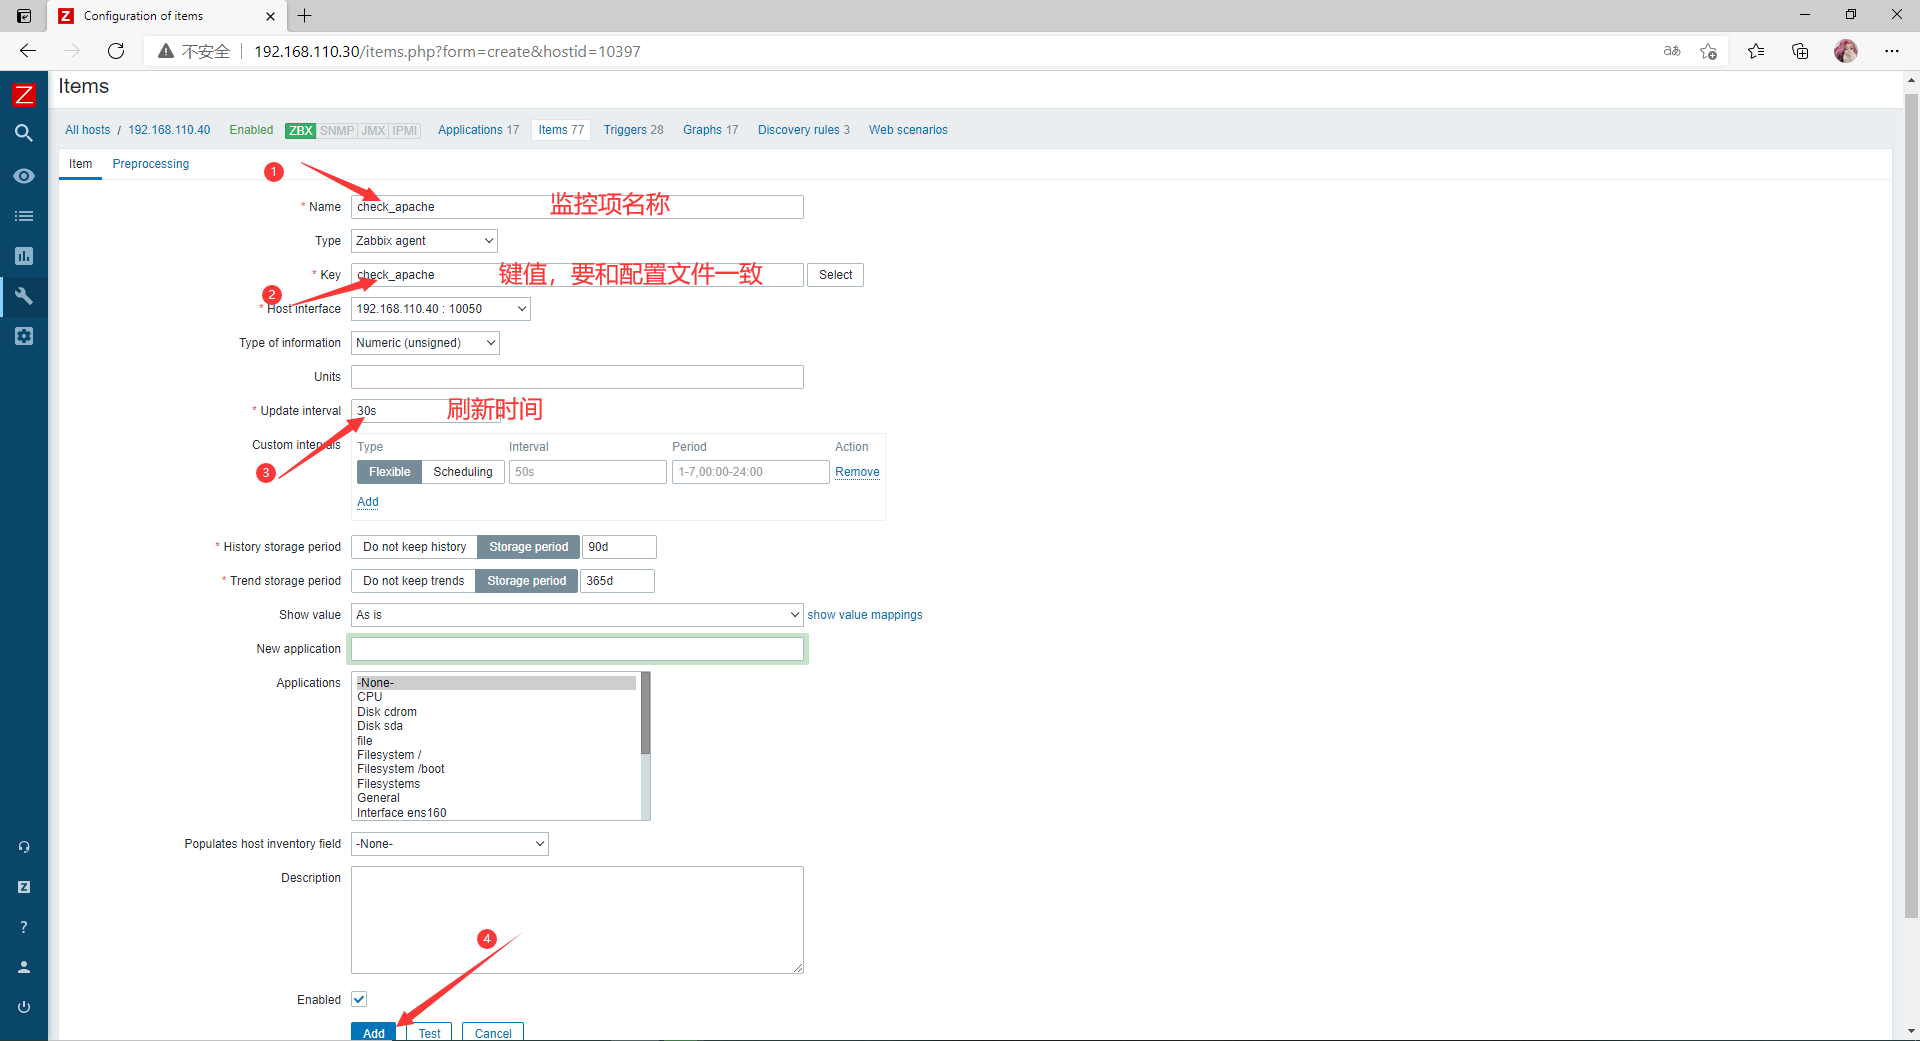Viewport: 1920px width, 1041px height.
Task: Switch to the Preprocessing tab
Action: (151, 164)
